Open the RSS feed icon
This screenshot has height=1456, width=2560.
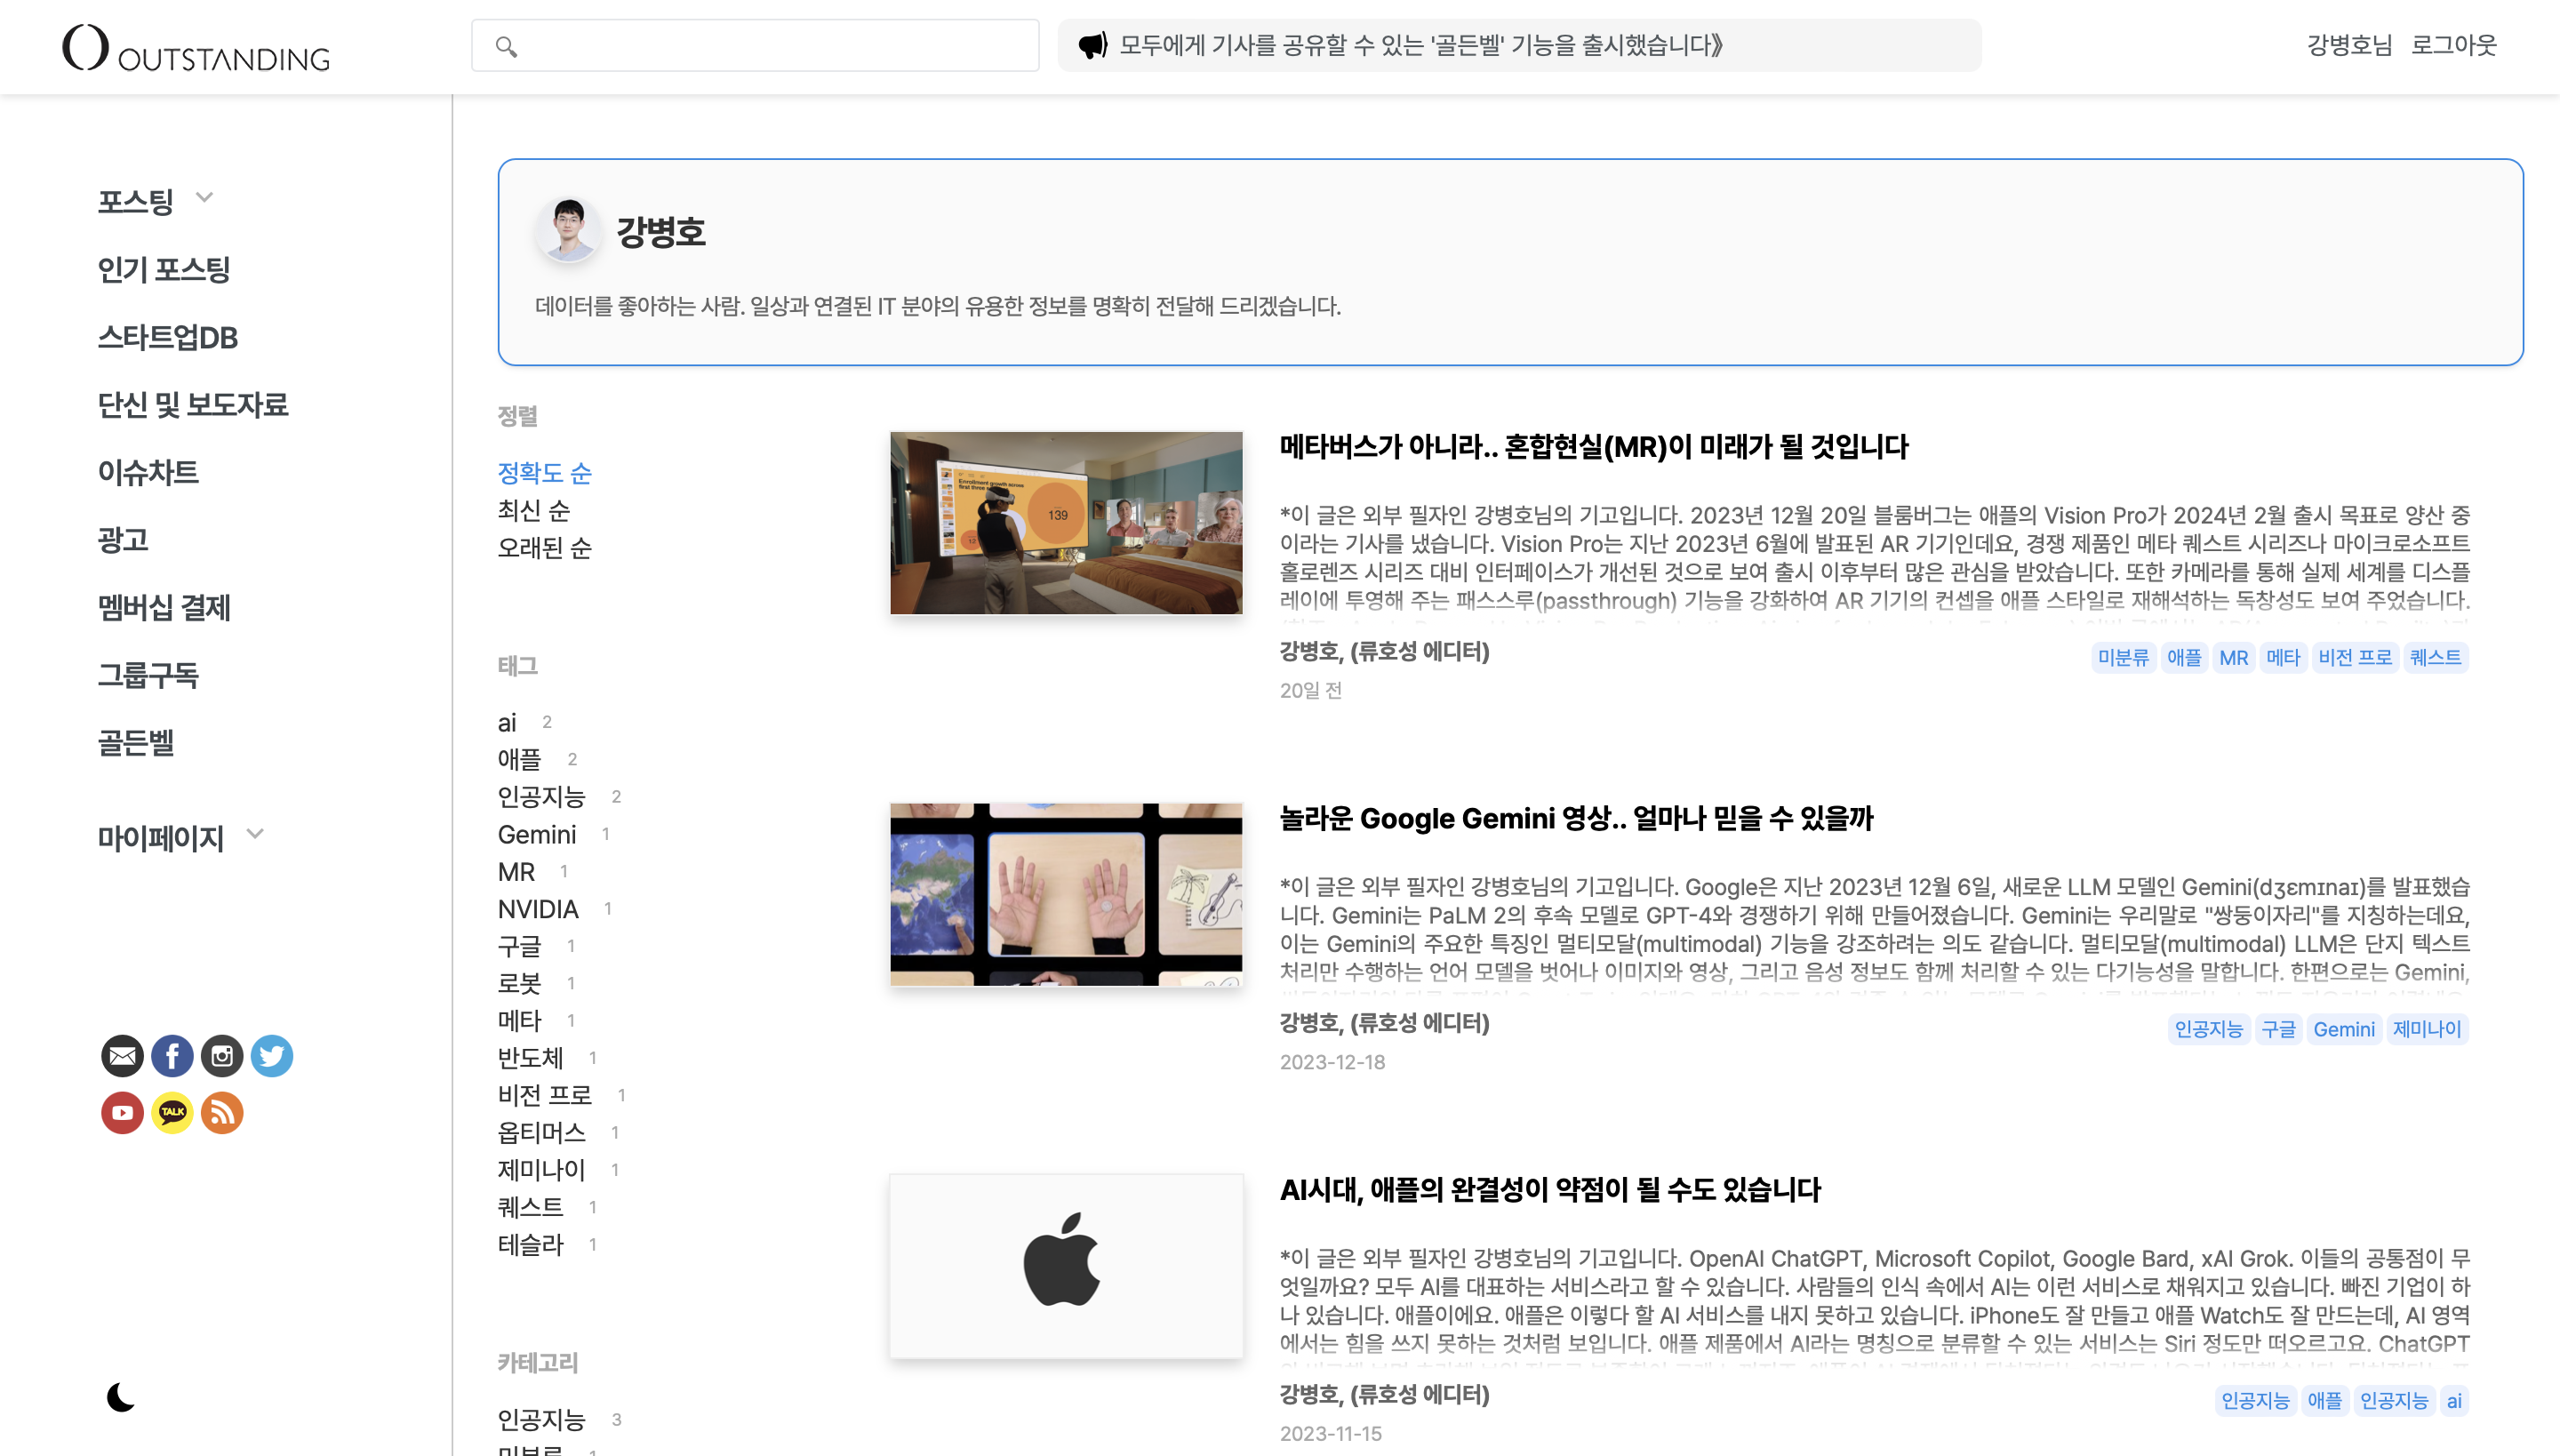coord(221,1112)
